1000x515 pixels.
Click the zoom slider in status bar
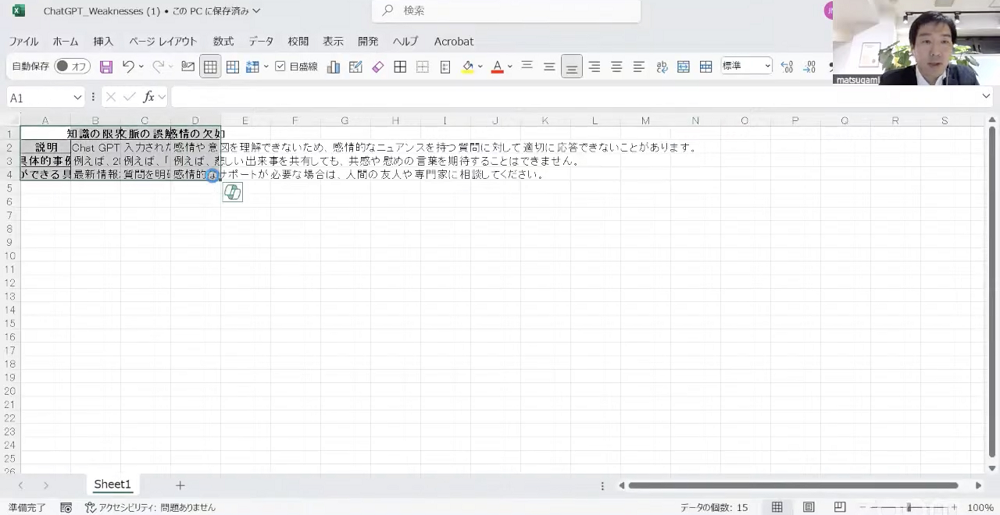[909, 507]
